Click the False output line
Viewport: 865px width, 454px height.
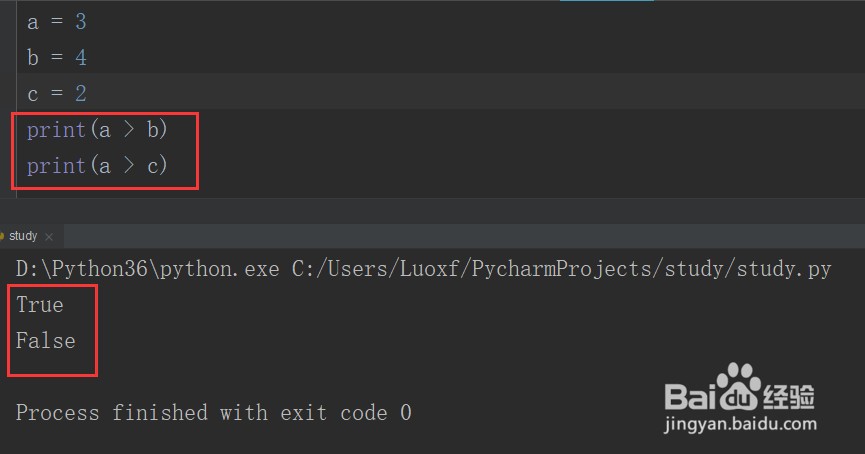(x=45, y=340)
